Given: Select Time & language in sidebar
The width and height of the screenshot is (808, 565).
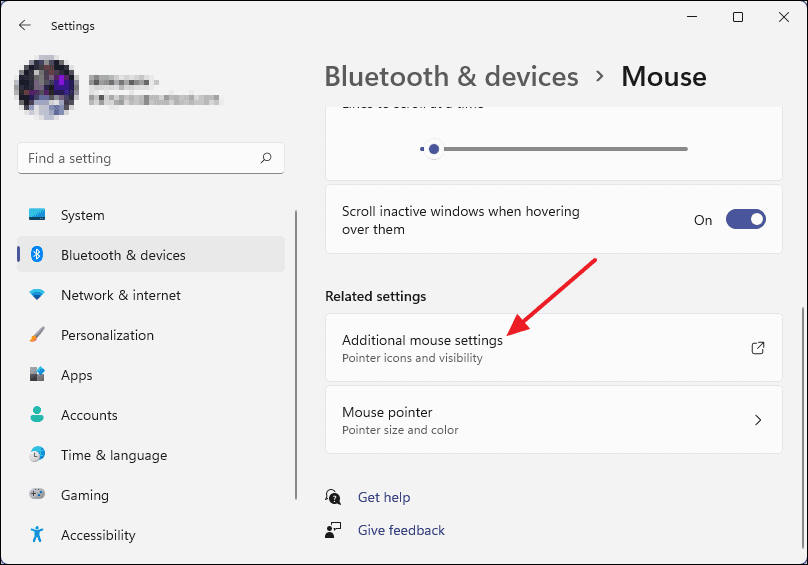Looking at the screenshot, I should click(x=114, y=455).
